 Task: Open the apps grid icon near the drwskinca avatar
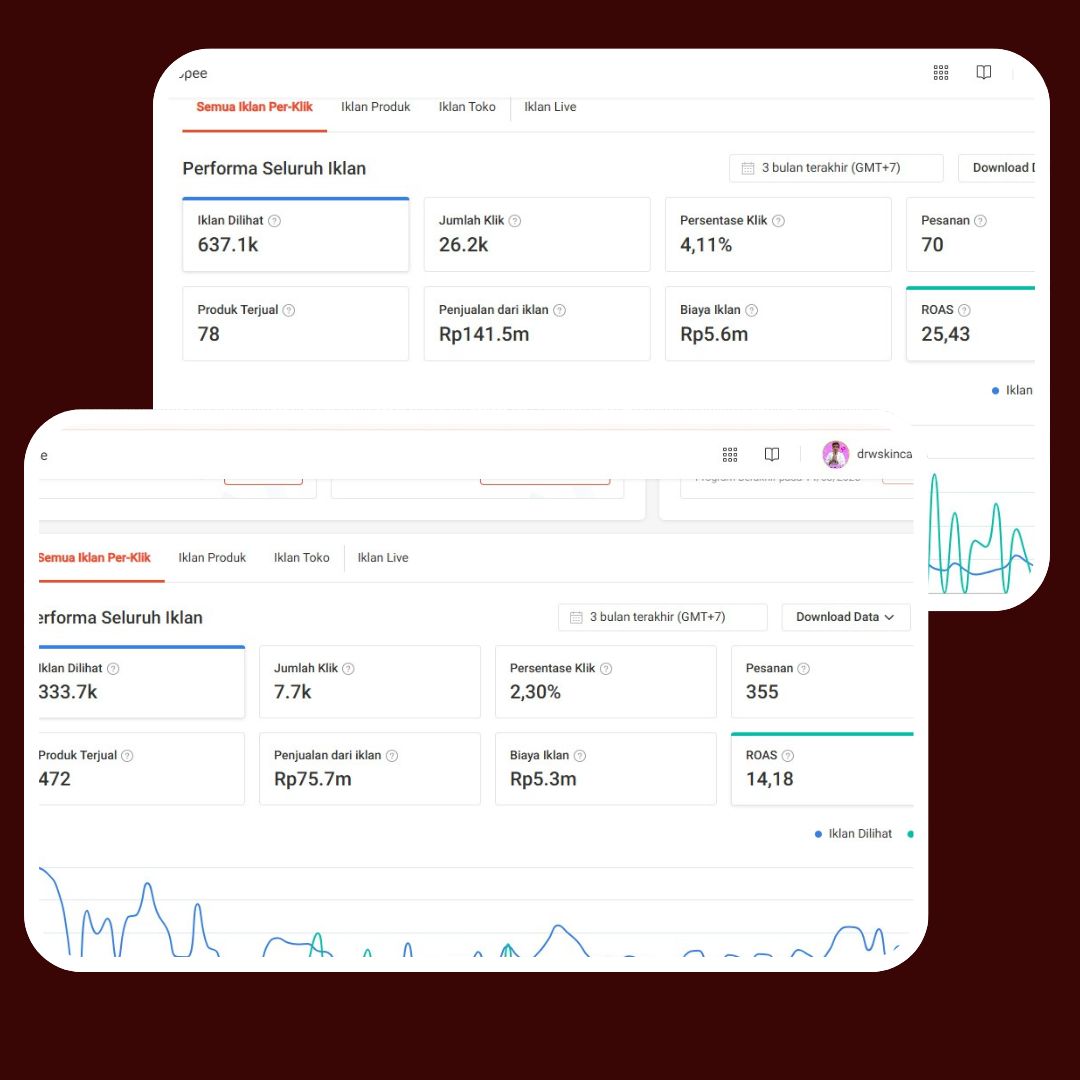click(x=730, y=455)
